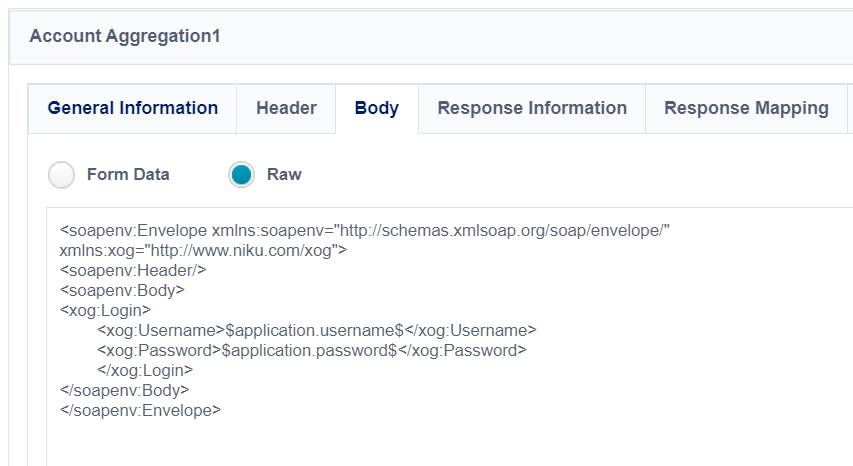Select the Form Data radio button
853x466 pixels.
pos(62,175)
